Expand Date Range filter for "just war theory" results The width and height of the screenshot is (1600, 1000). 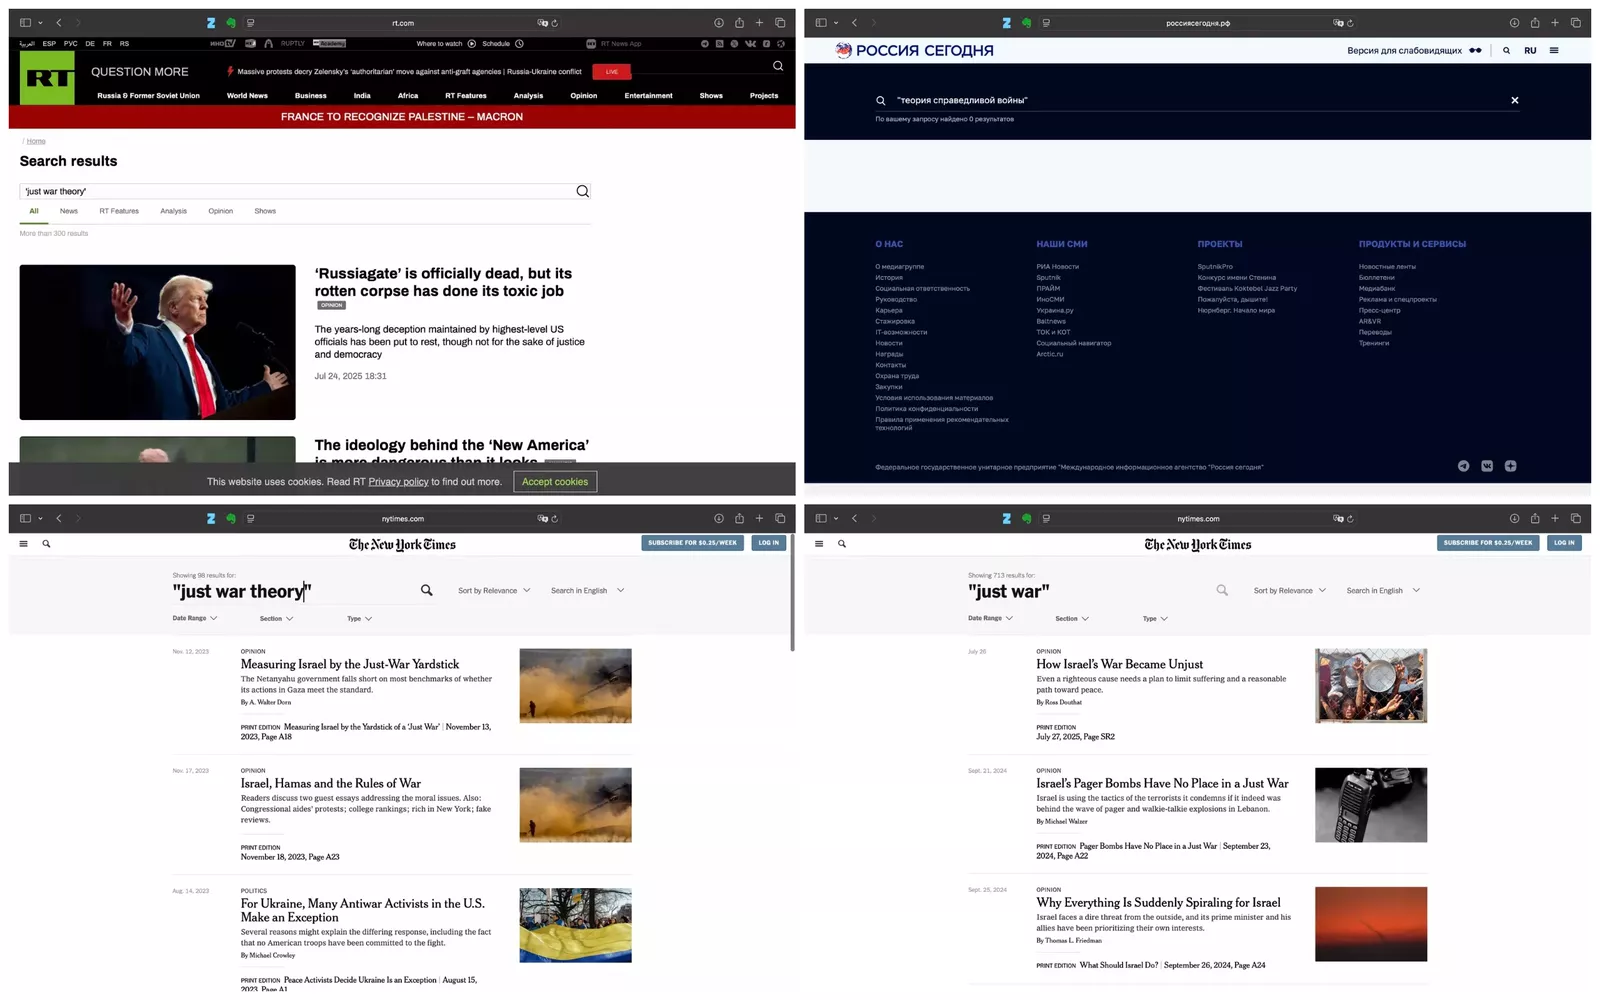194,619
